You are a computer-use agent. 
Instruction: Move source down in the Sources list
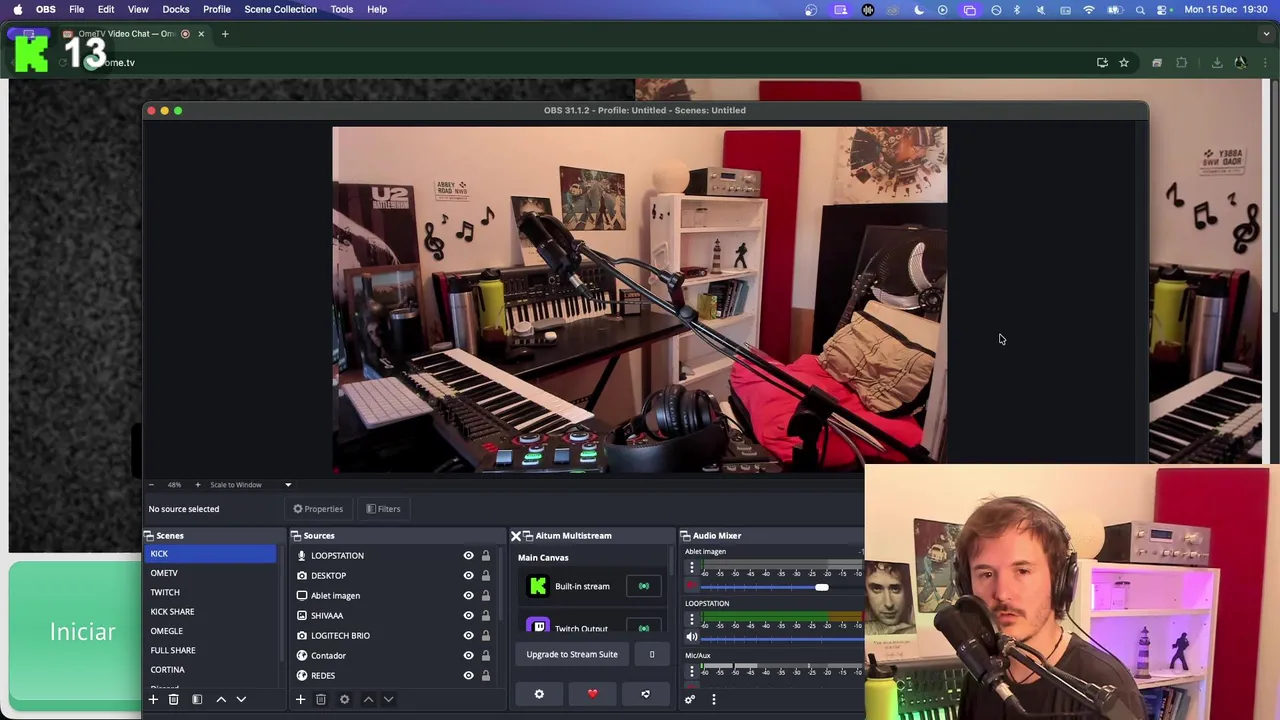pos(388,699)
